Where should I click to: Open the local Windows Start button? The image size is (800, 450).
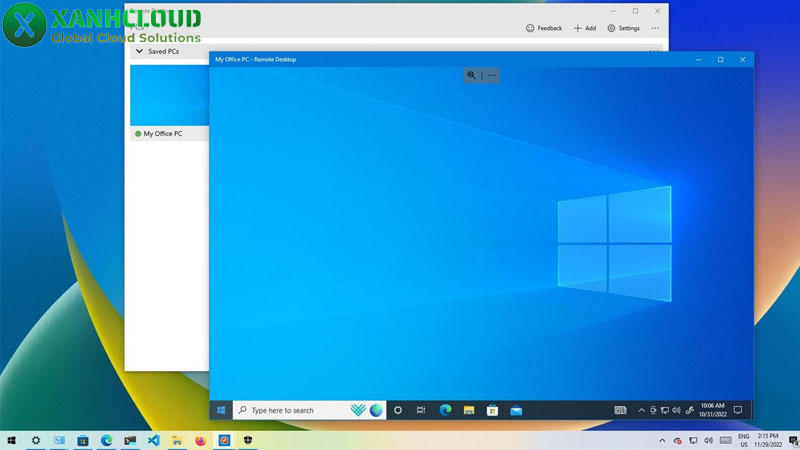[11, 440]
